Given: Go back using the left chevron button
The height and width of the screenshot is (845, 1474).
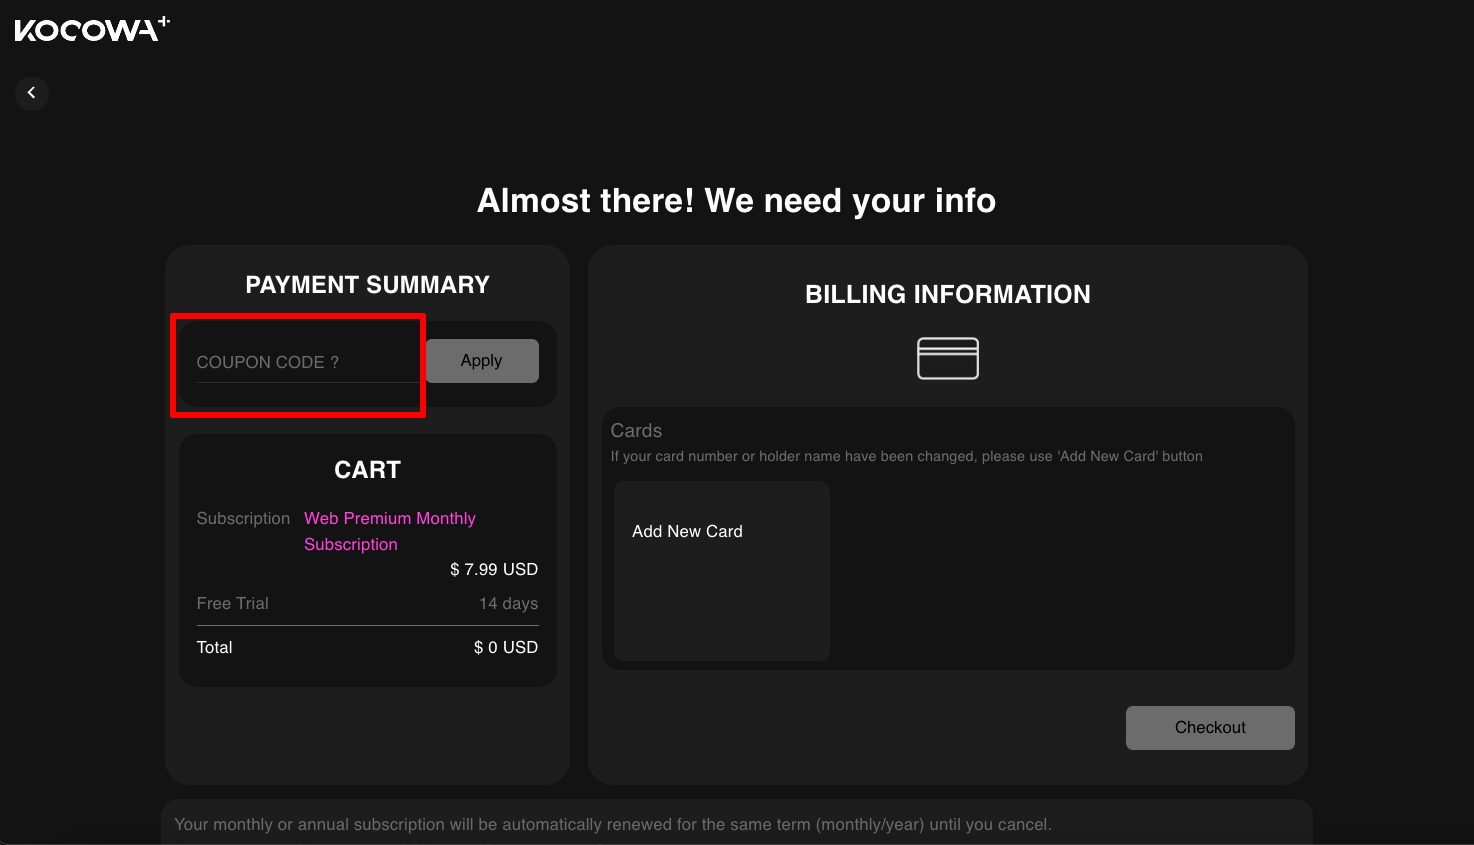Looking at the screenshot, I should 32,93.
